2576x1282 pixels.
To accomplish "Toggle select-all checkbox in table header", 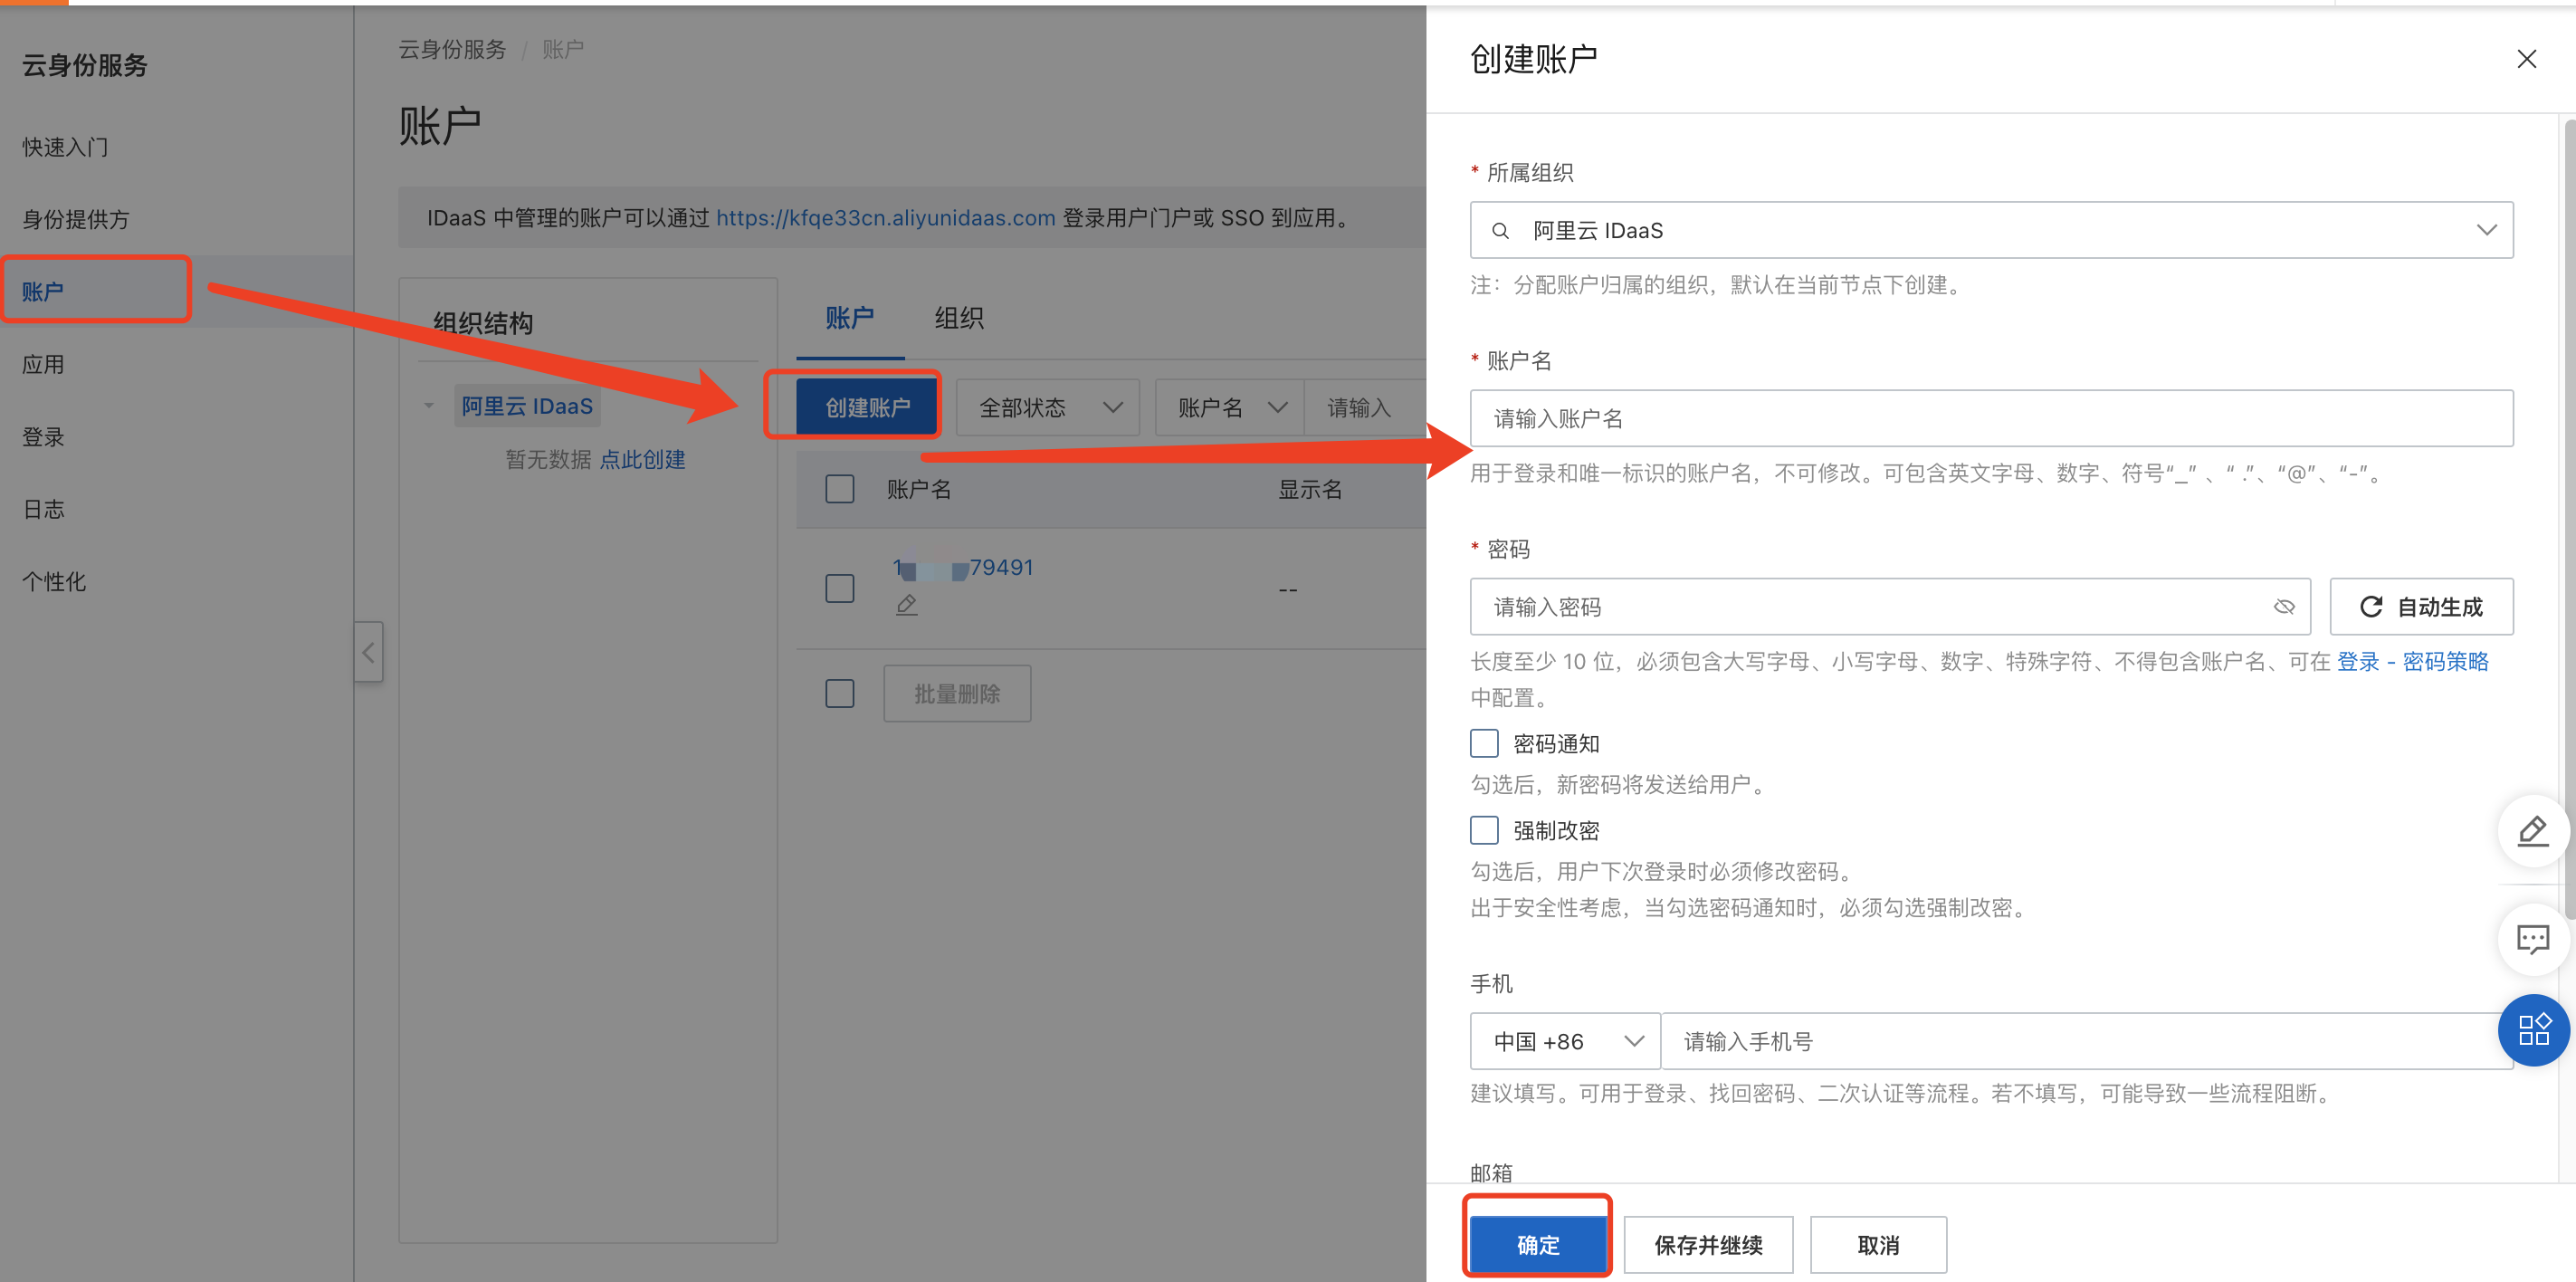I will coord(839,489).
